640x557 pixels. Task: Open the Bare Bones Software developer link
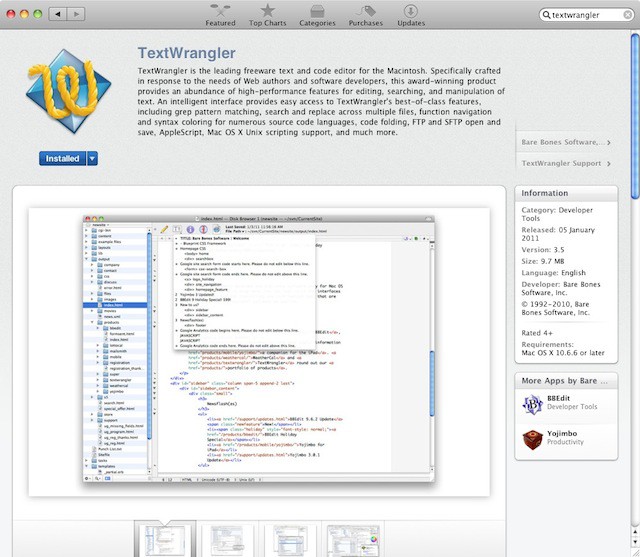click(565, 143)
